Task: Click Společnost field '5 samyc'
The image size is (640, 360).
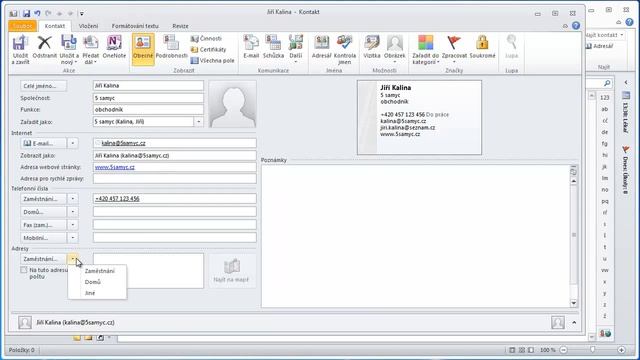Action: click(148, 98)
